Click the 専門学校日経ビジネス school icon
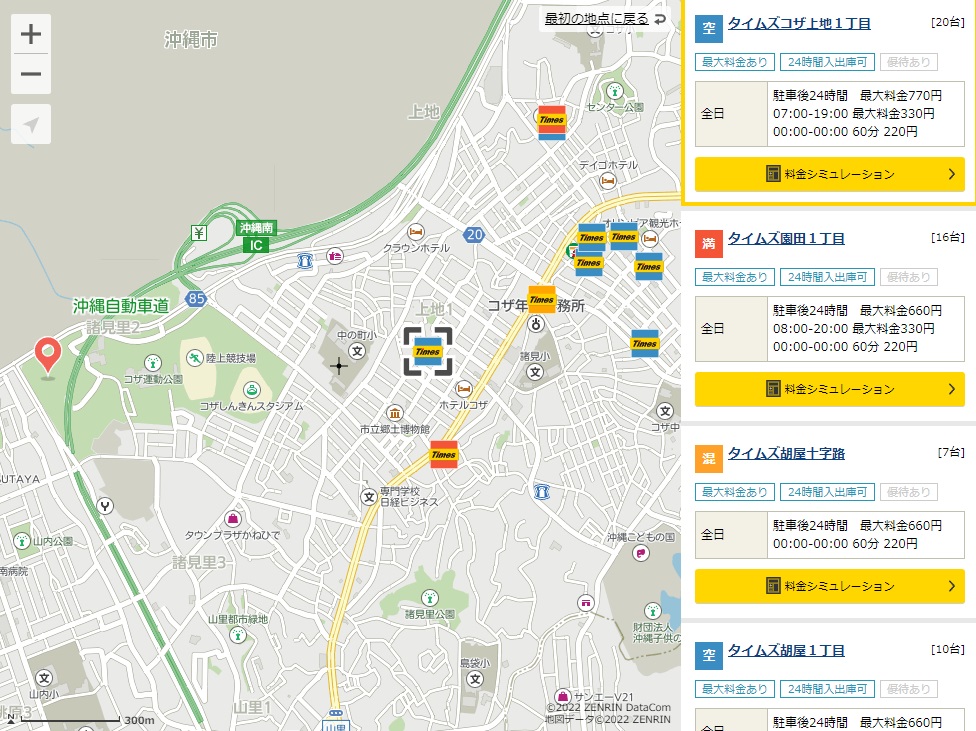This screenshot has height=731, width=976. 369,497
